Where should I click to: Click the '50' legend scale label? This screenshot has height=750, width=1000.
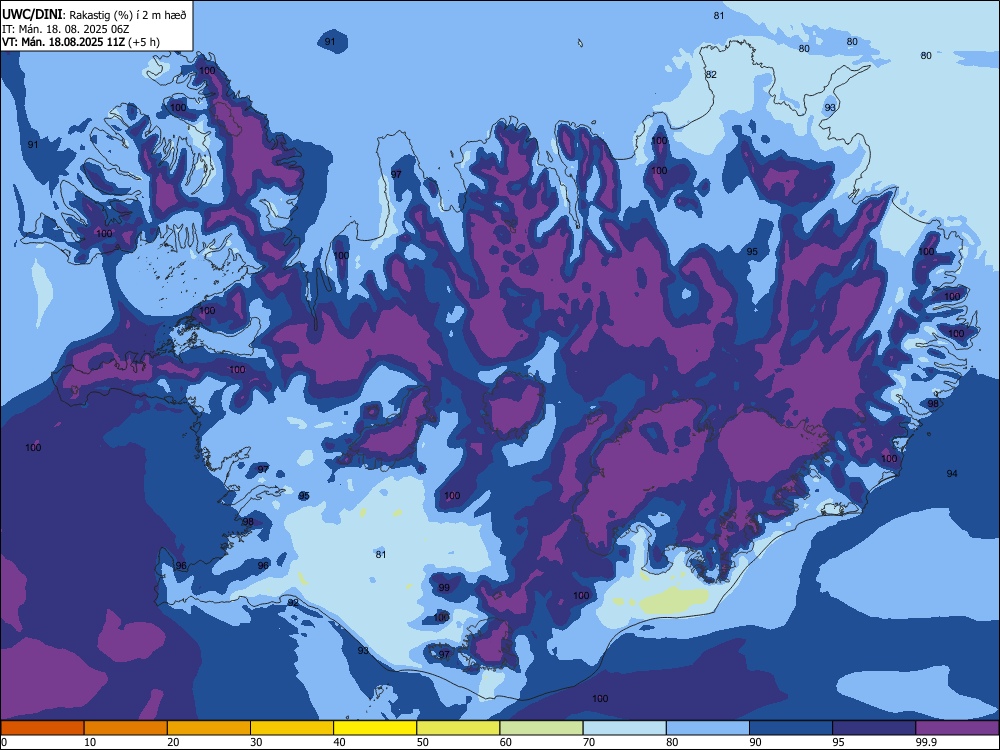coord(423,742)
